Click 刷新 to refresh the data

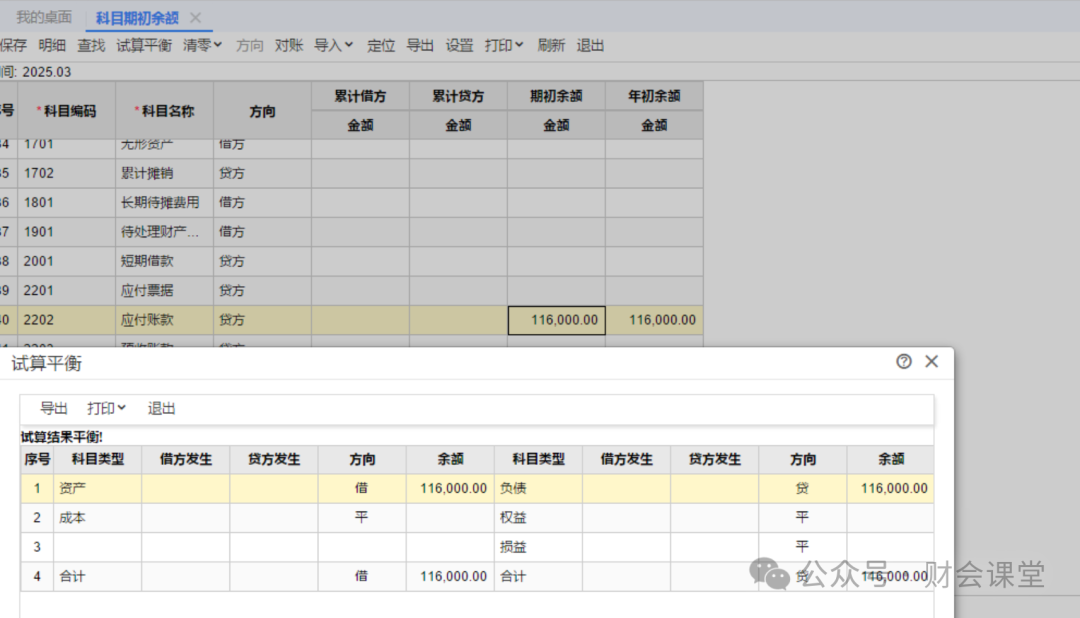551,45
